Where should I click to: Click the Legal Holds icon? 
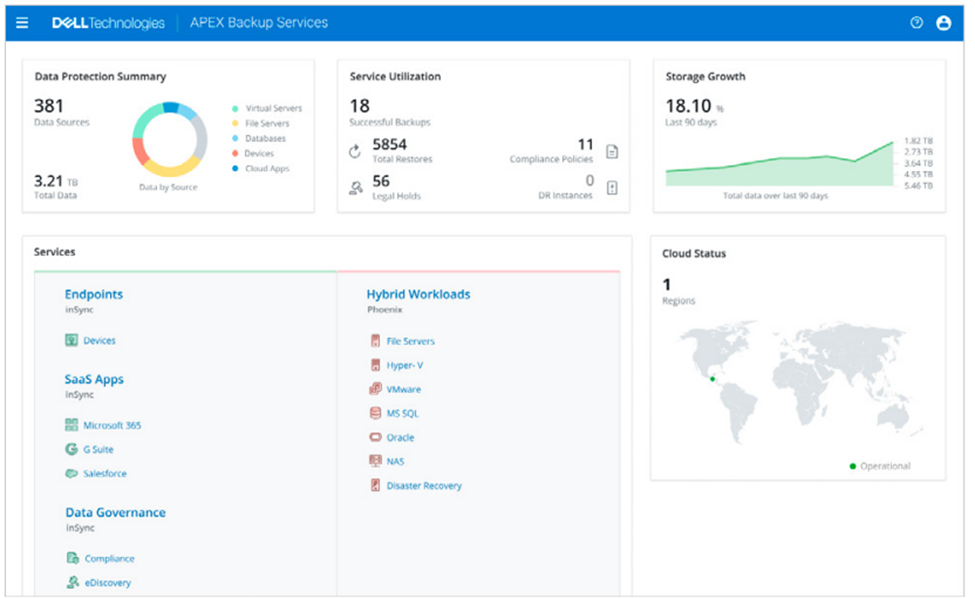coord(355,187)
